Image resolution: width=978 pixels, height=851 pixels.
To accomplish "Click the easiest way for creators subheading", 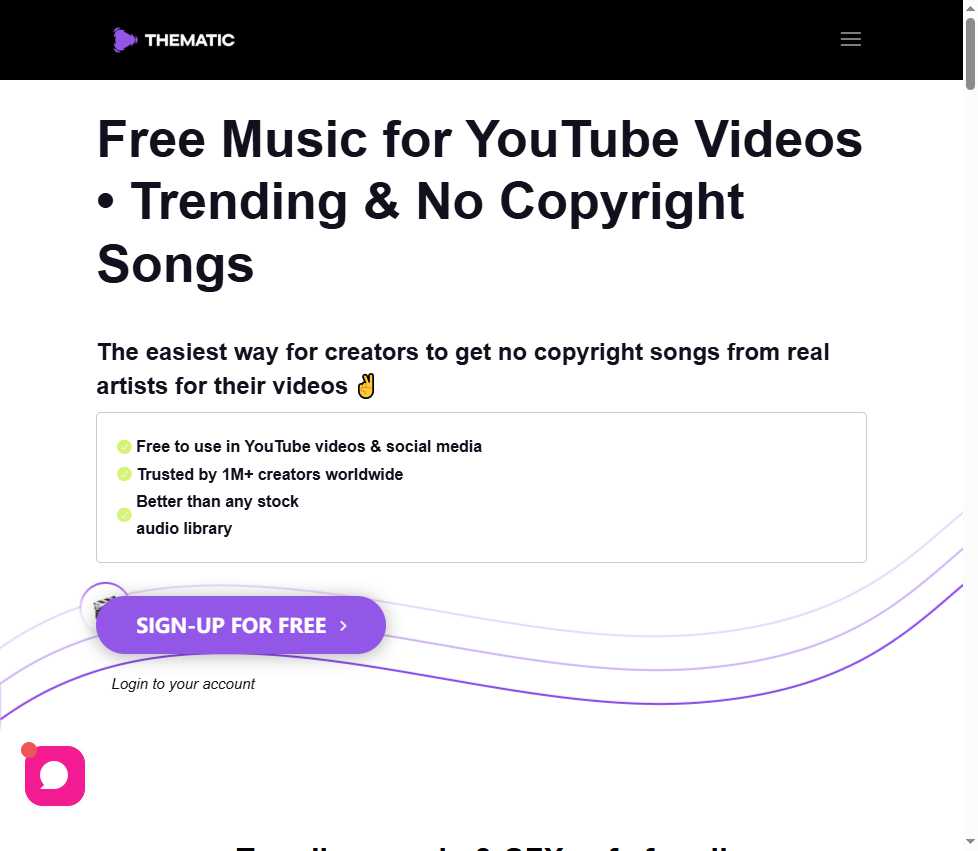I will [x=463, y=369].
